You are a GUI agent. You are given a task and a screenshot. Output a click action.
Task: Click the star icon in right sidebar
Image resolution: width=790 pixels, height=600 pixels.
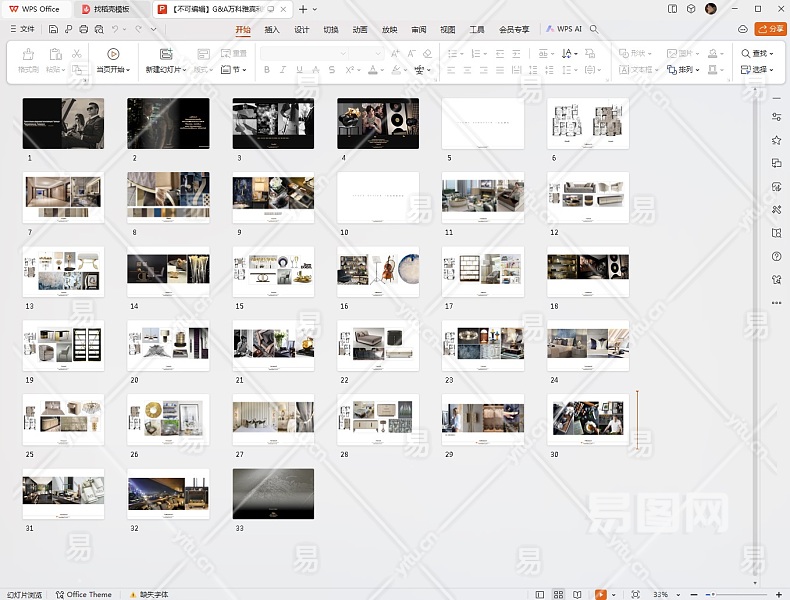tap(776, 140)
